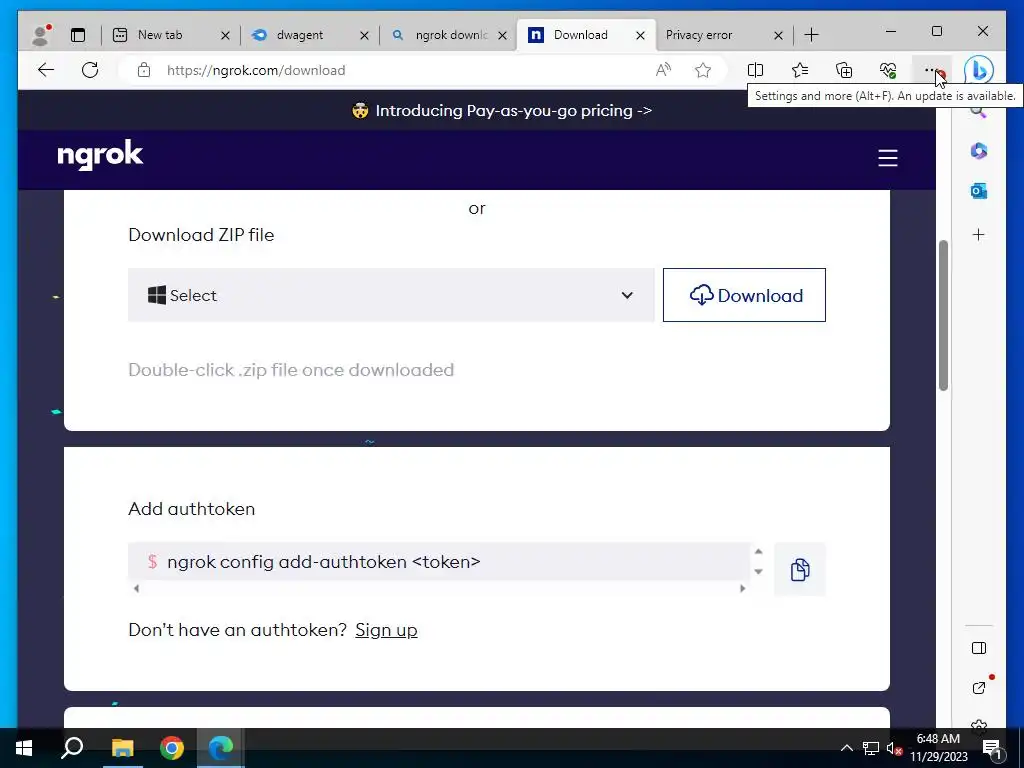This screenshot has height=768, width=1024.
Task: Open link in external window sidebar icon
Action: click(x=978, y=688)
